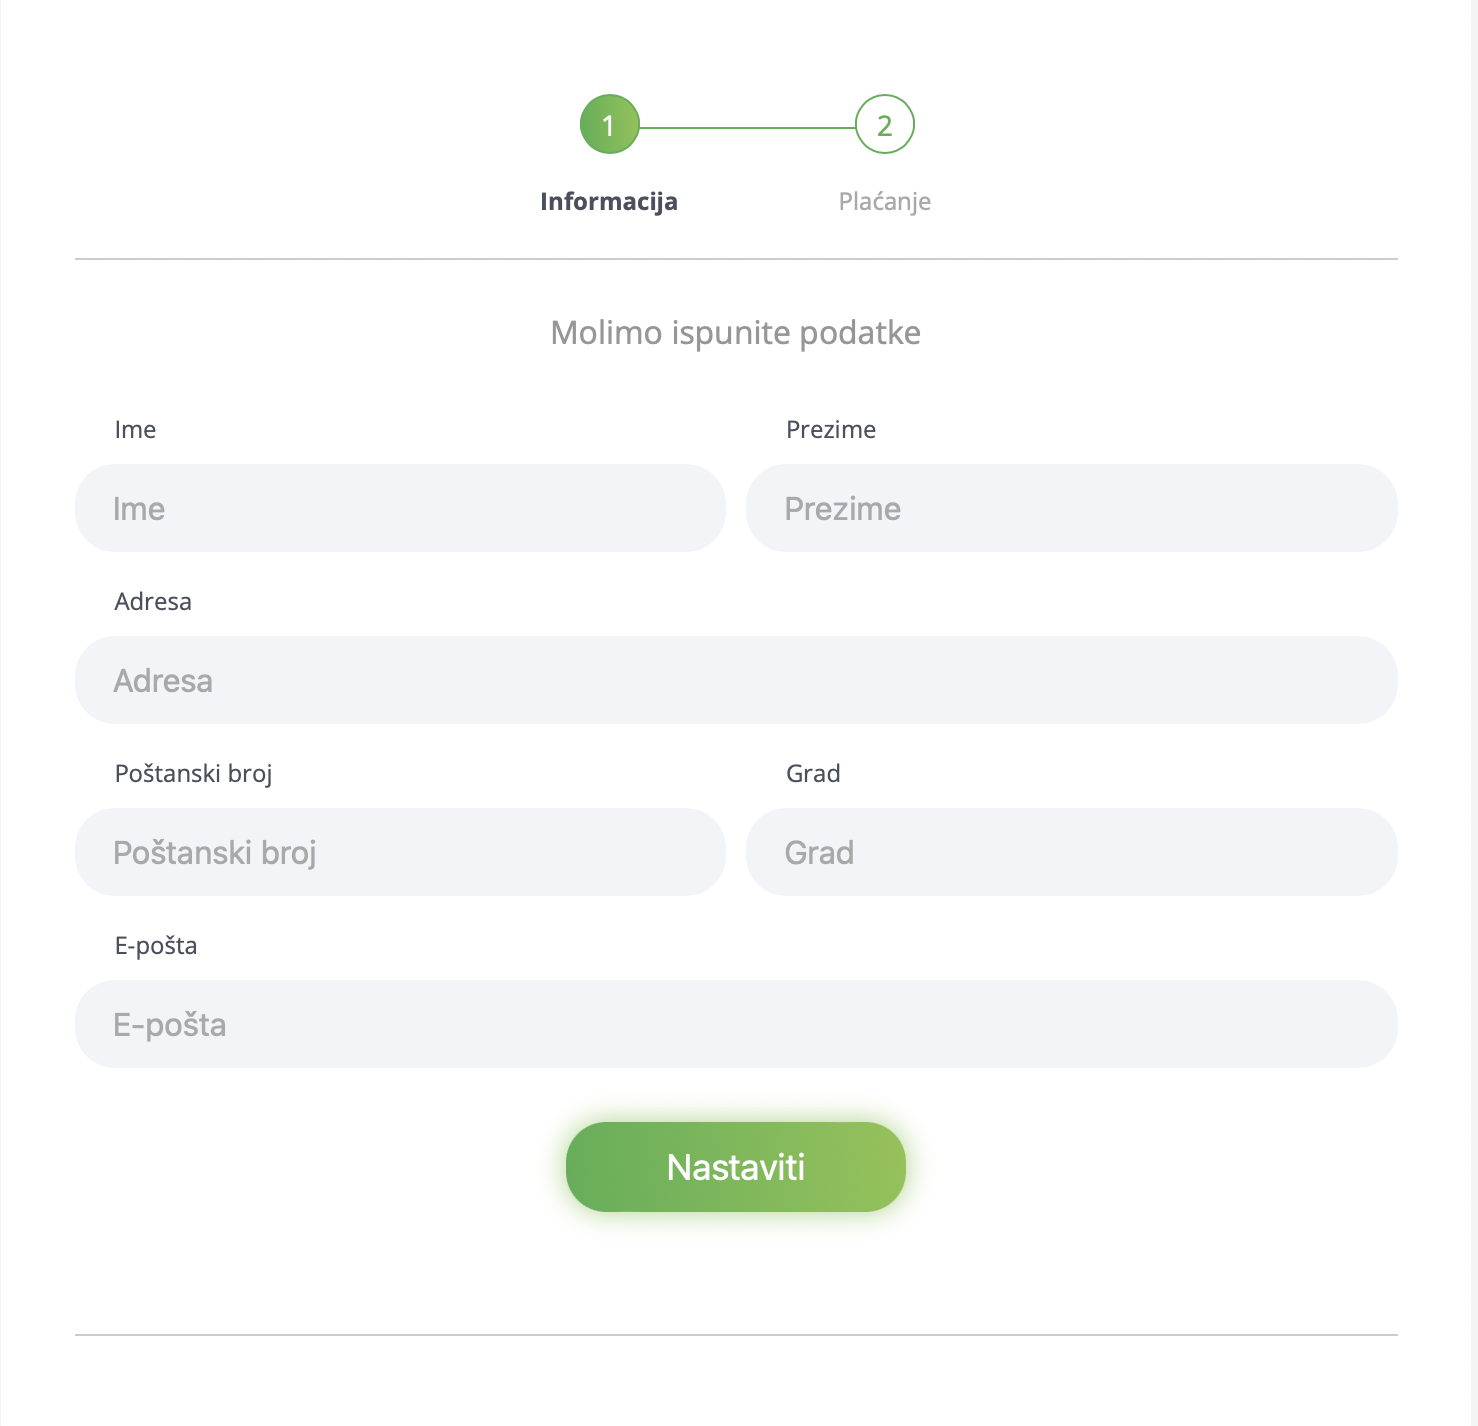Click the E-pošta label above the field
Image resolution: width=1478 pixels, height=1426 pixels.
click(x=156, y=946)
